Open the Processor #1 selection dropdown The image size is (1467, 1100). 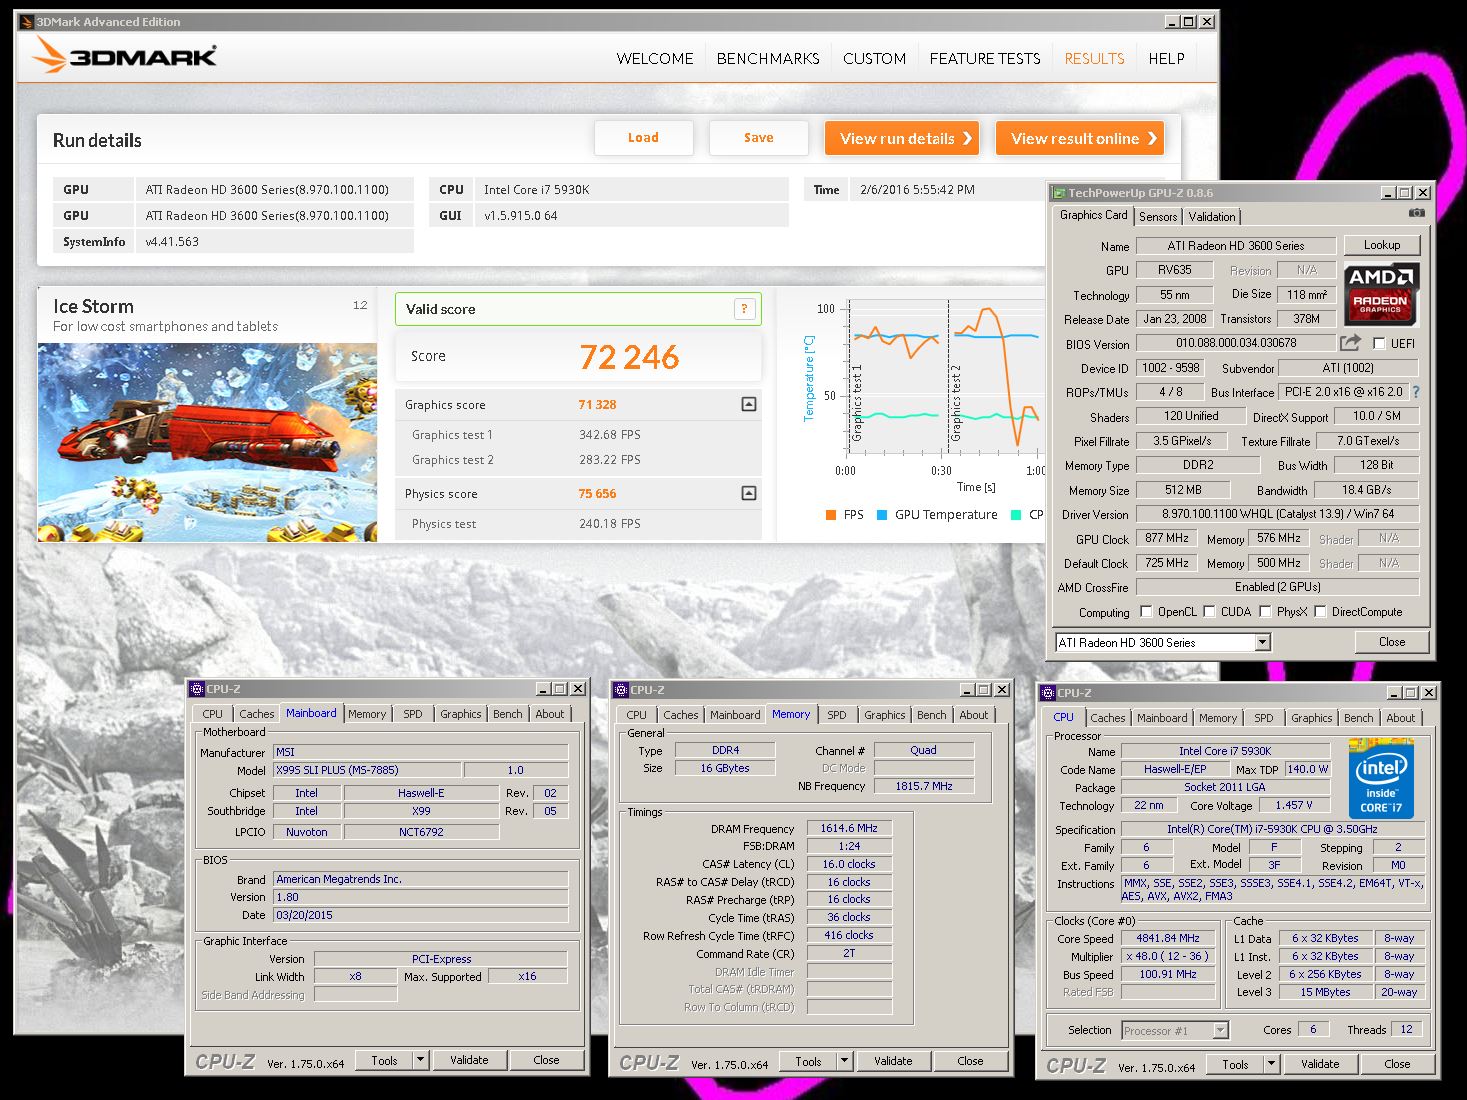pos(1220,1030)
